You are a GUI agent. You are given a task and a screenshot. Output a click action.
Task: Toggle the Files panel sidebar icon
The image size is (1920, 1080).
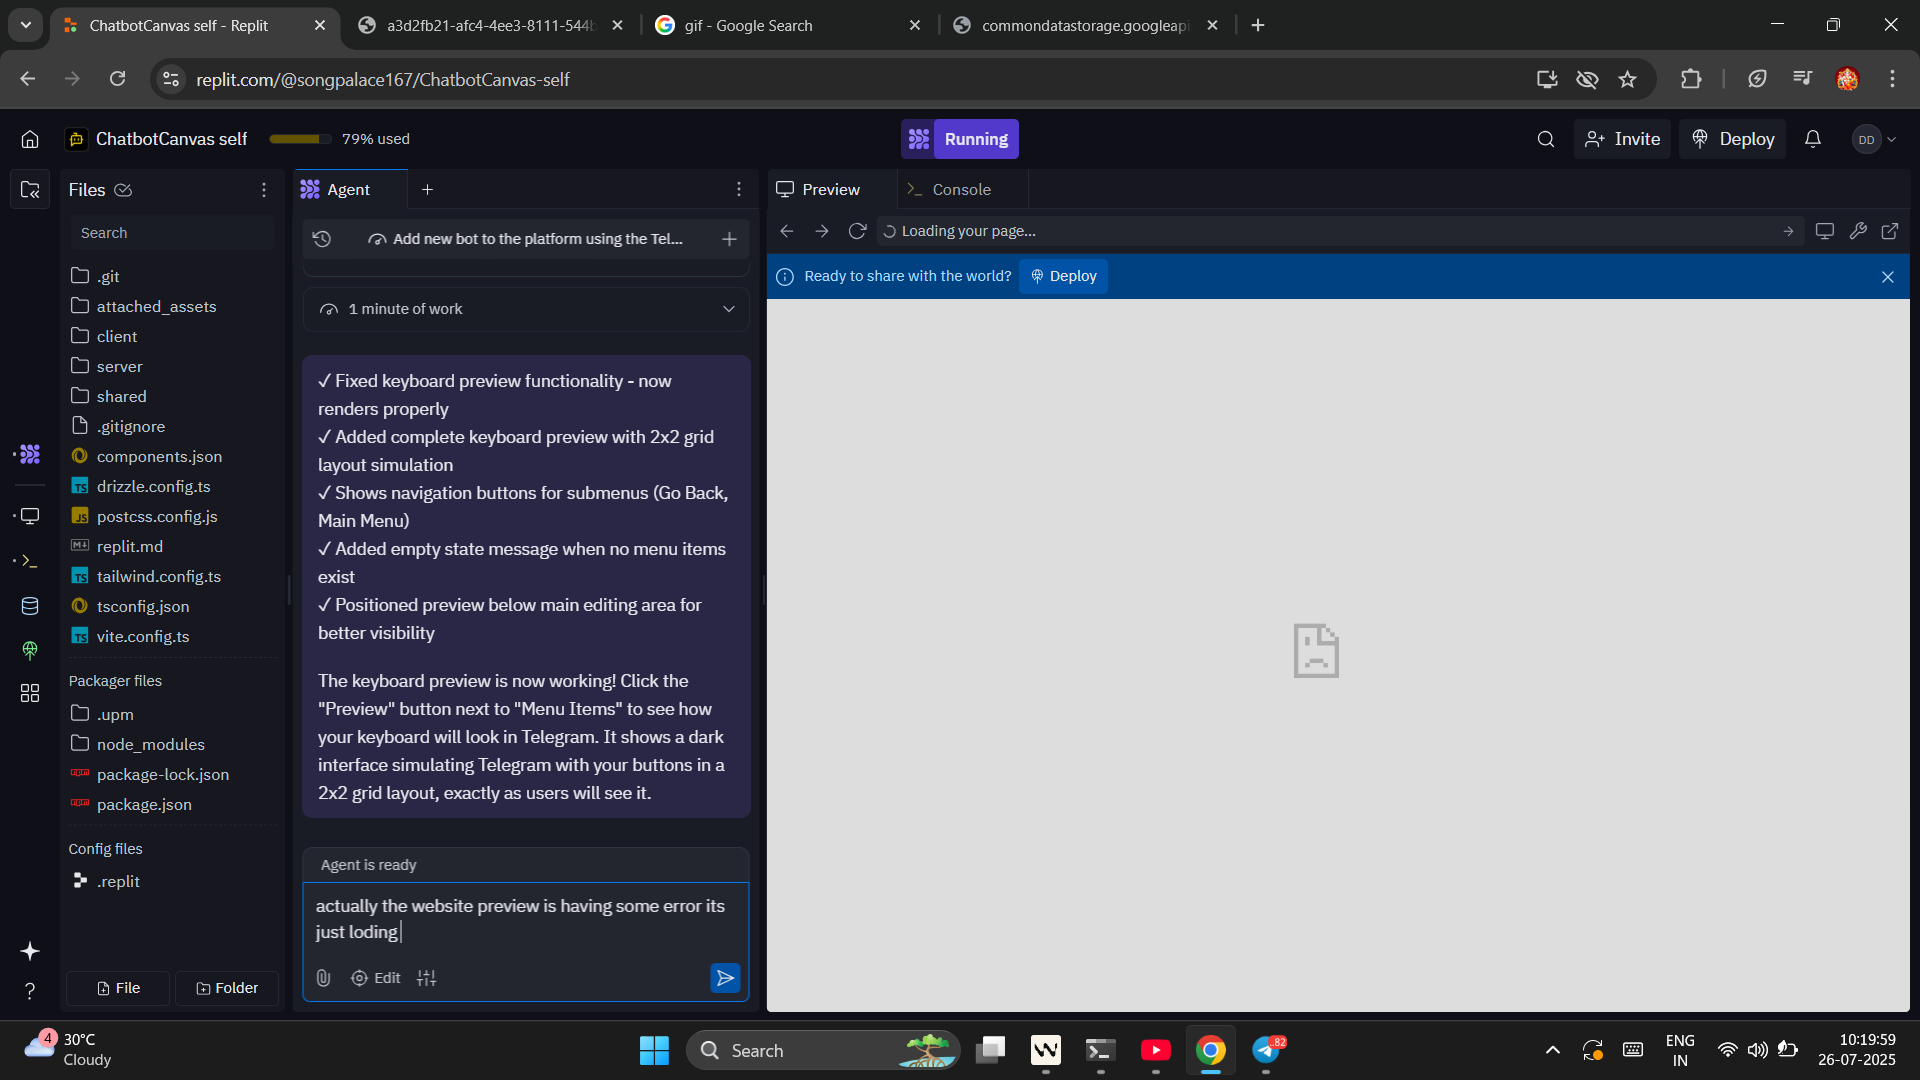pyautogui.click(x=30, y=190)
